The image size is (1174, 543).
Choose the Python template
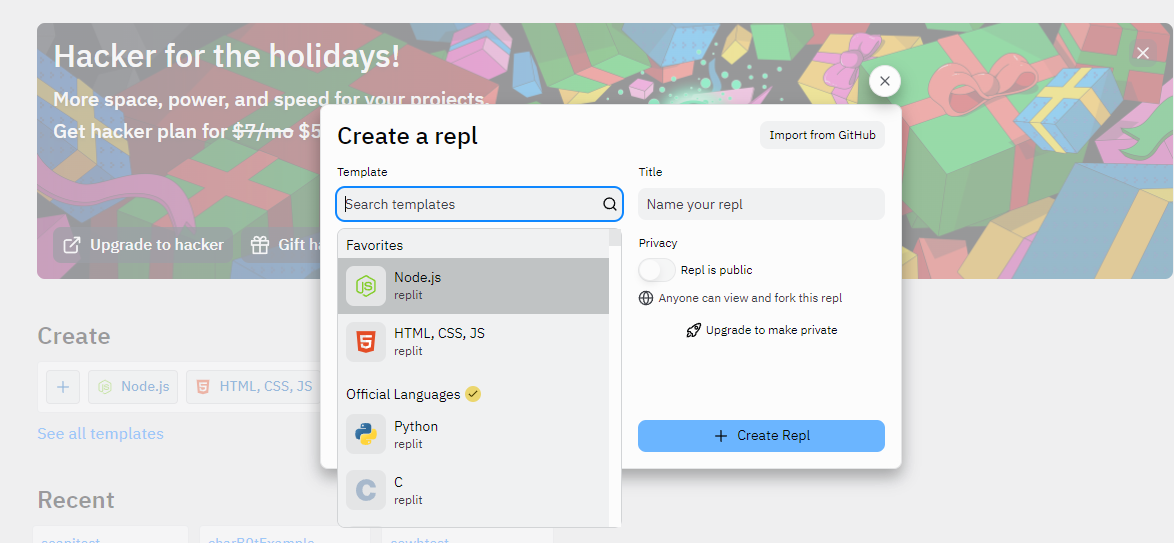pos(473,434)
